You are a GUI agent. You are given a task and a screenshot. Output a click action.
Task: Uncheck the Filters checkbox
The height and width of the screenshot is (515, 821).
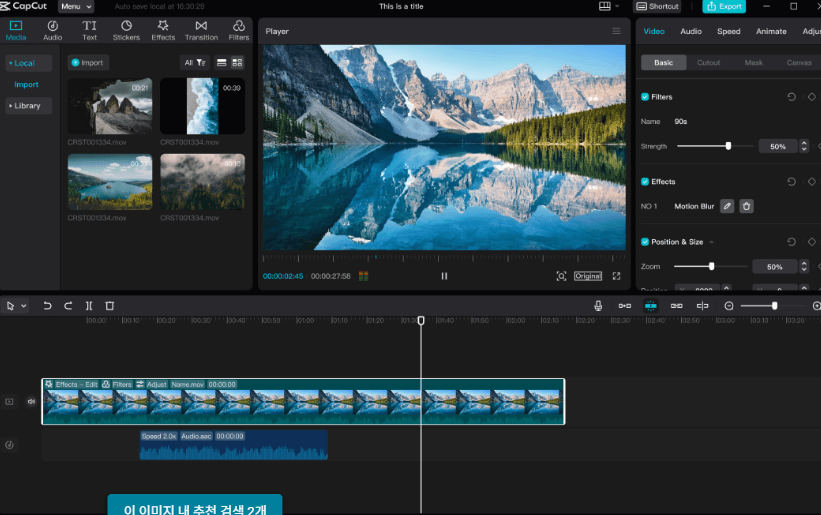click(x=645, y=97)
